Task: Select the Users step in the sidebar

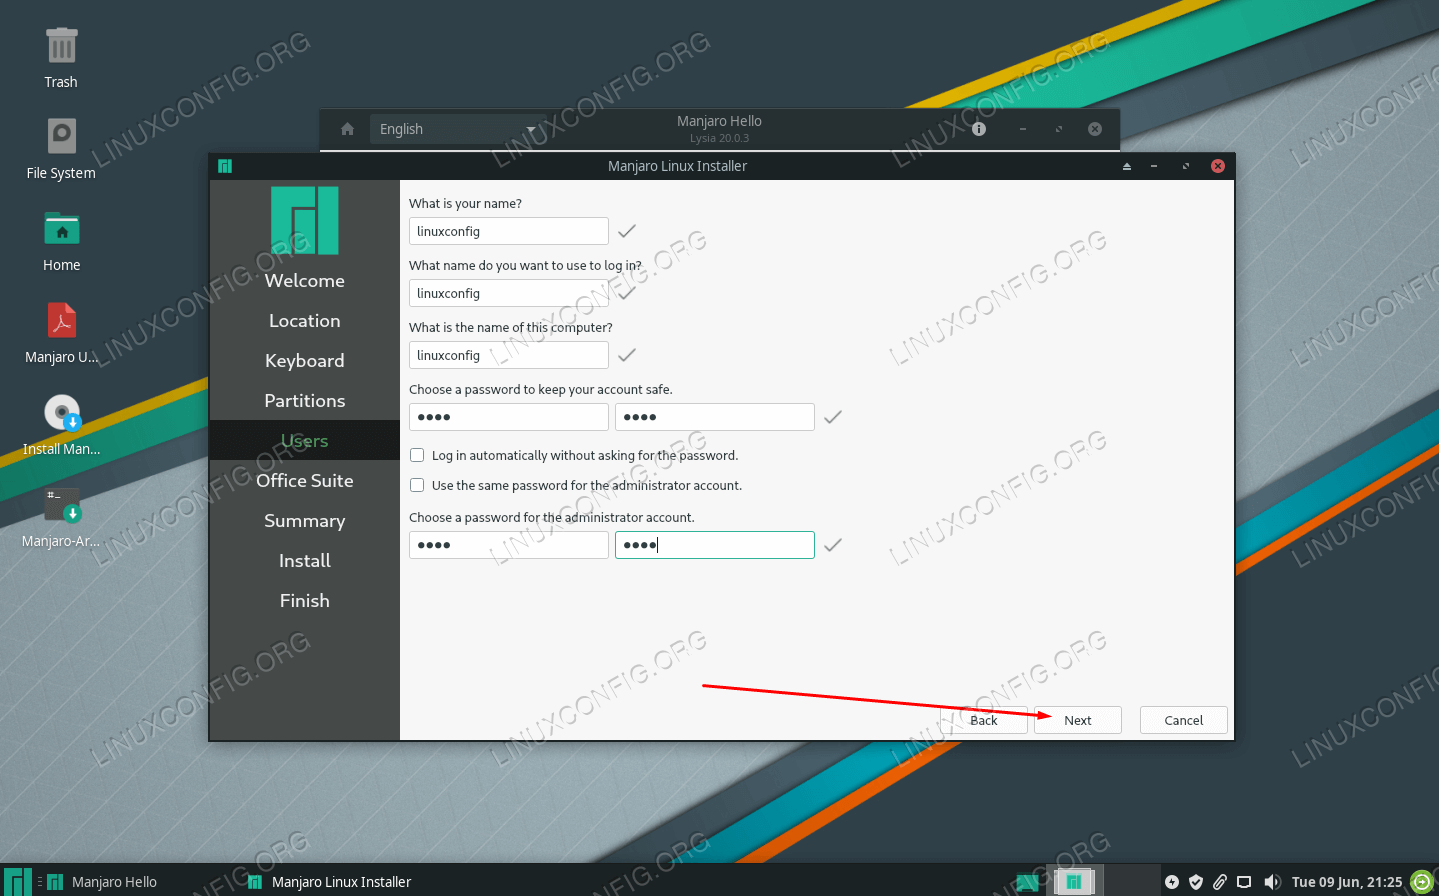Action: click(305, 441)
